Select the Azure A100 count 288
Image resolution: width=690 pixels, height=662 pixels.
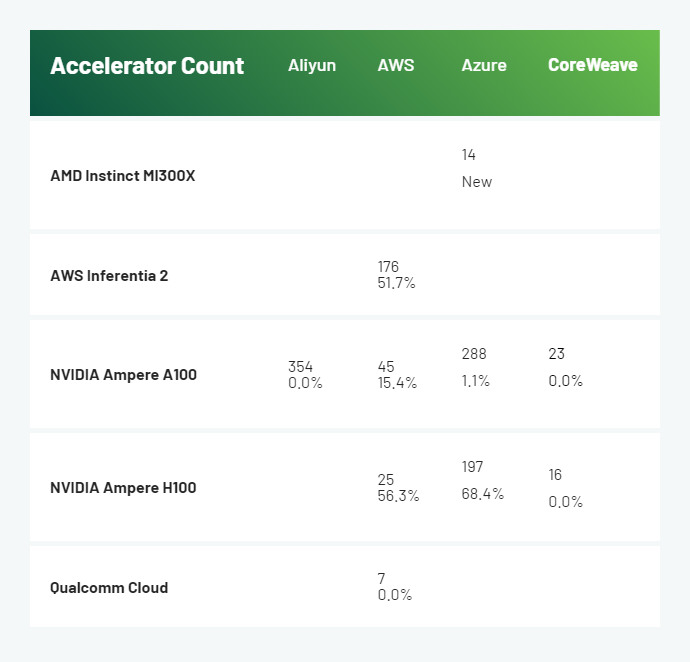click(x=474, y=353)
